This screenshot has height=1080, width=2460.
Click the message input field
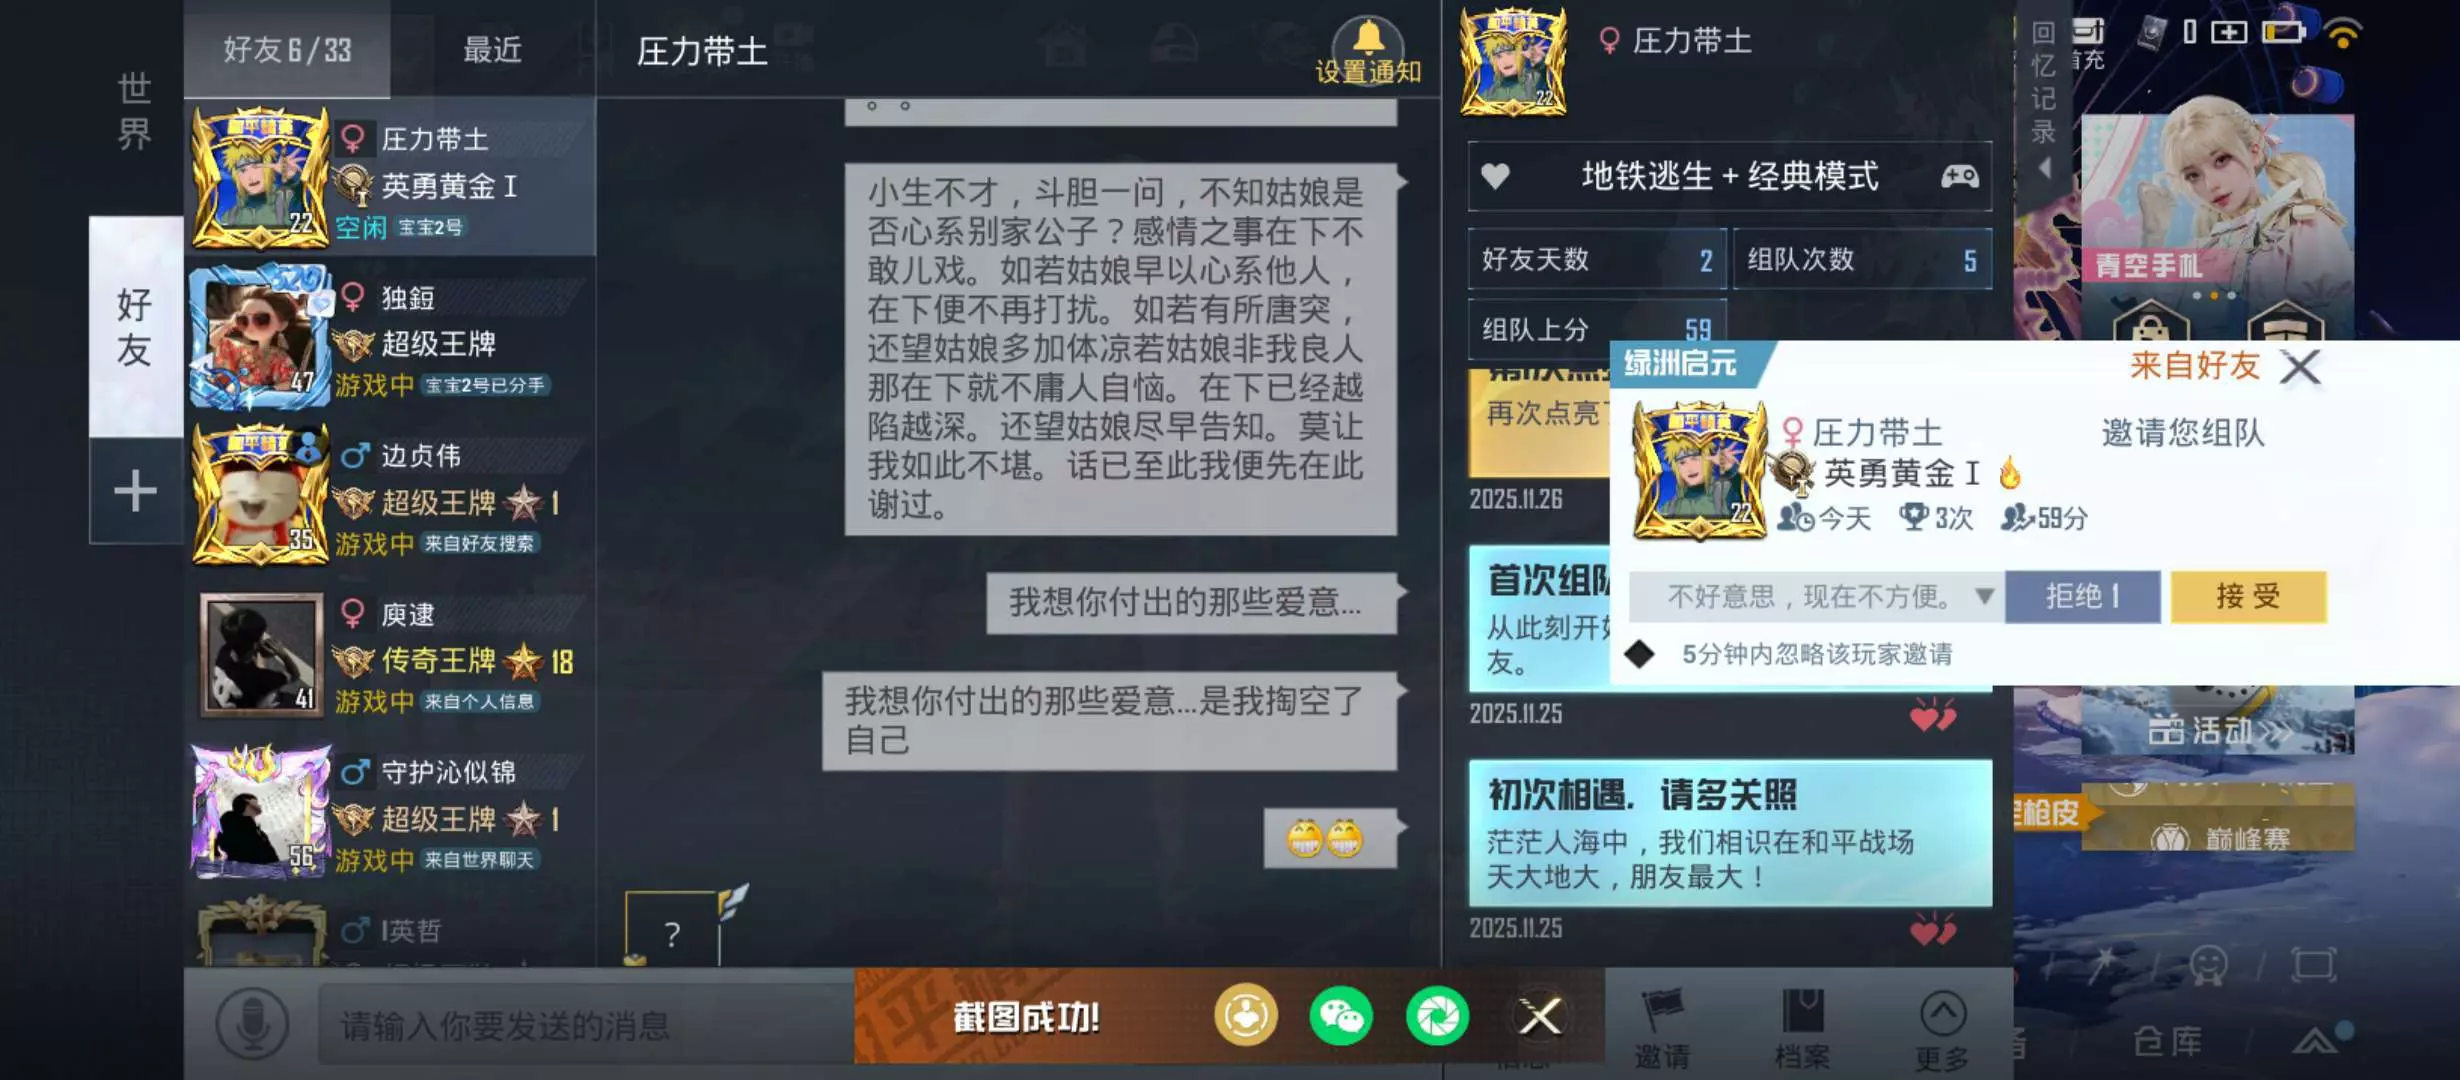pyautogui.click(x=585, y=1025)
